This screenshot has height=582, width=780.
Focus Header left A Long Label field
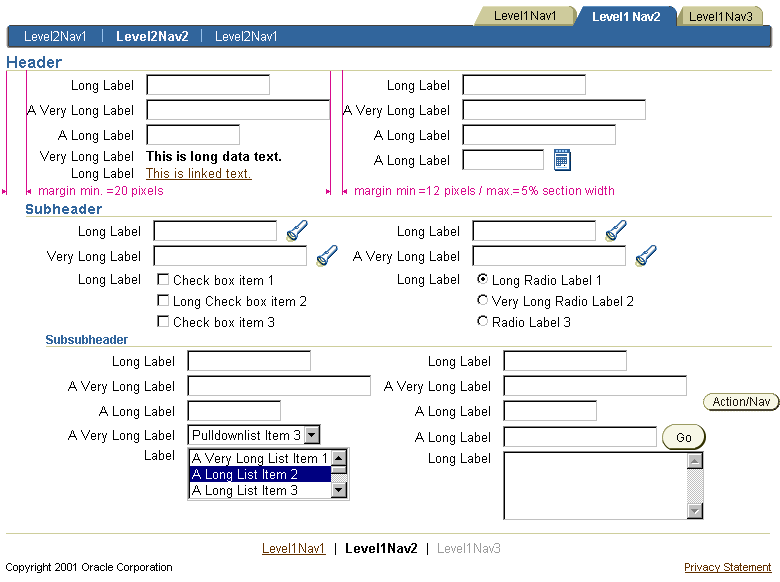tap(193, 134)
